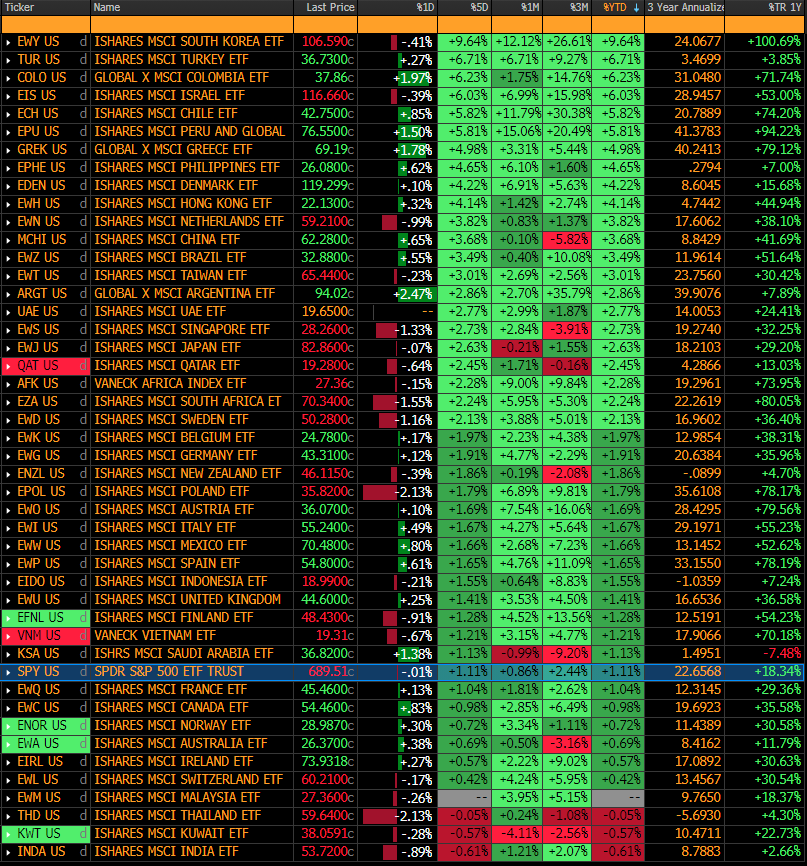The height and width of the screenshot is (866, 807).
Task: Click the red -4.11% cell for Kuwait
Action: click(517, 834)
